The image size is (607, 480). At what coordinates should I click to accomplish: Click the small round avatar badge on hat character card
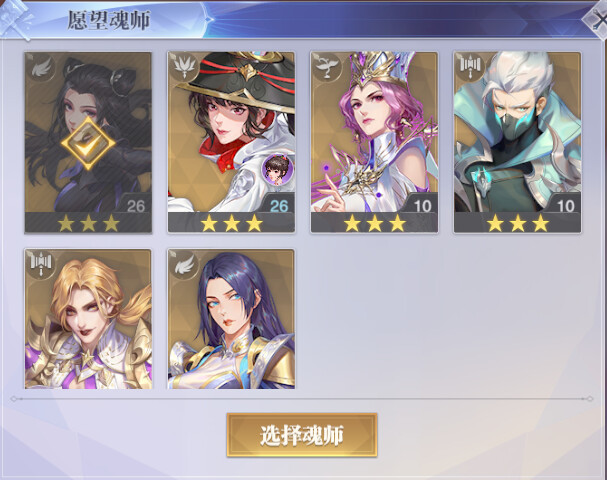pos(276,169)
